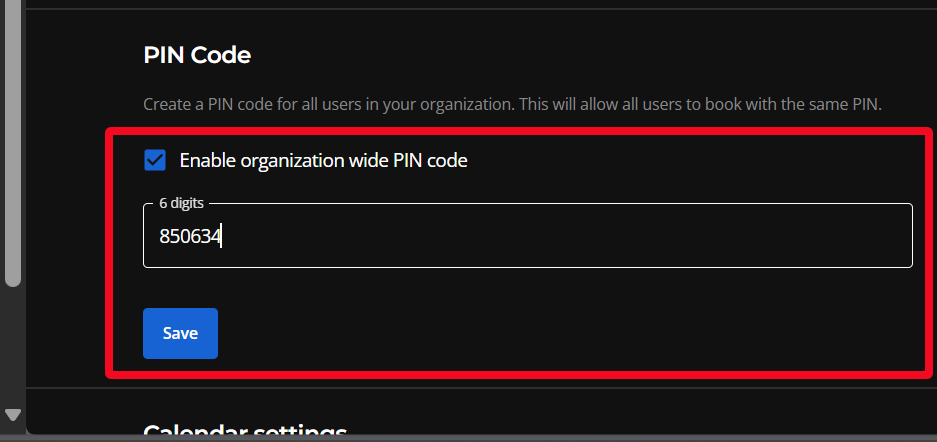Viewport: 937px width, 442px height.
Task: Select the 'PIN Code' section heading
Action: [197, 55]
